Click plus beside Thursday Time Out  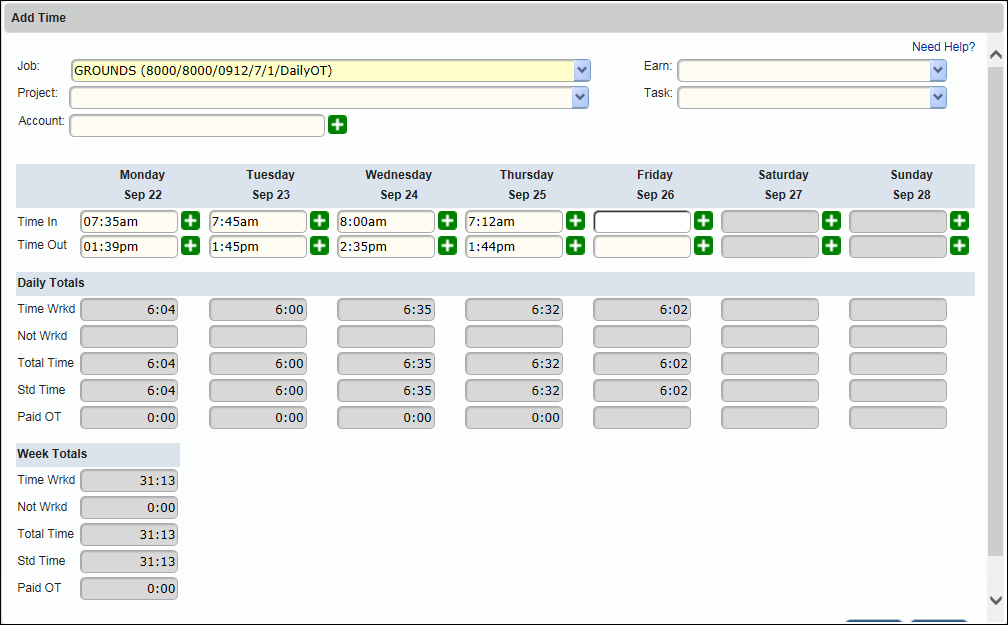click(575, 246)
